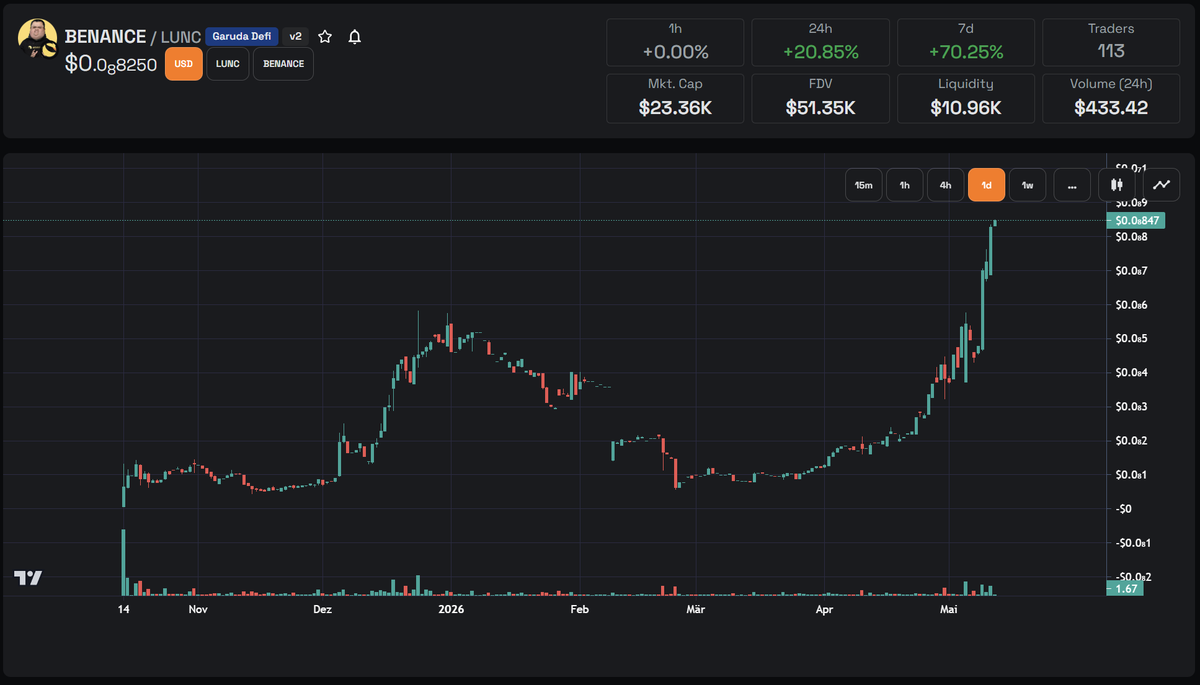Viewport: 1200px width, 685px height.
Task: Click the current price label $0.0₈847
Action: 1135,220
